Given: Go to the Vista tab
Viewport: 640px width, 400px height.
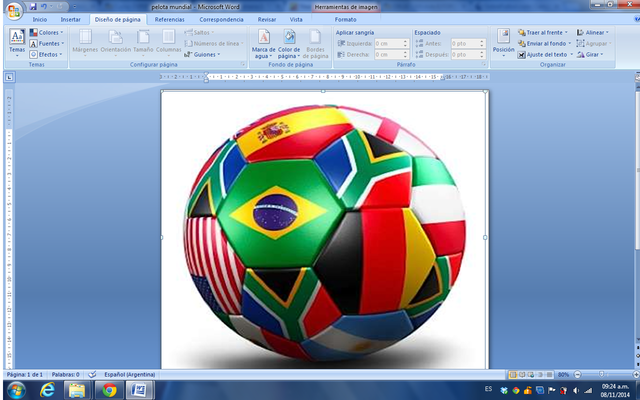Looking at the screenshot, I should click(296, 19).
